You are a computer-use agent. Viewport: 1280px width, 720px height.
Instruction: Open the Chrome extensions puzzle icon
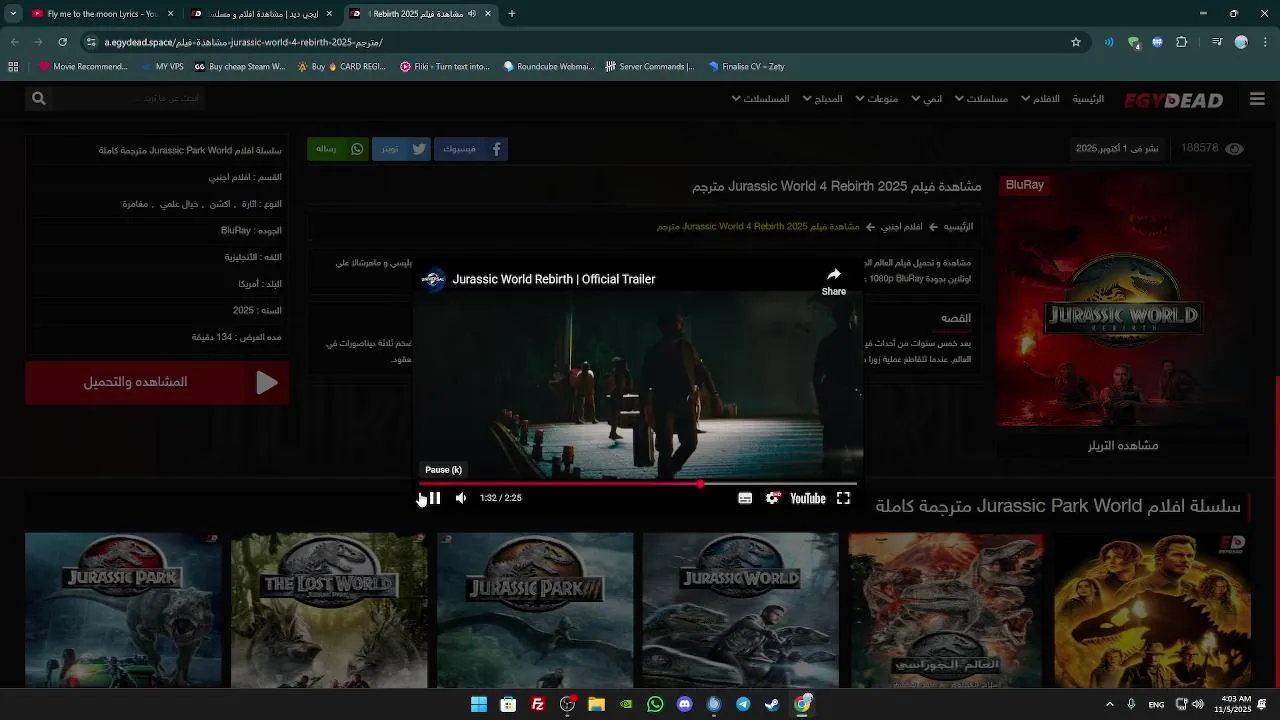tap(1181, 42)
